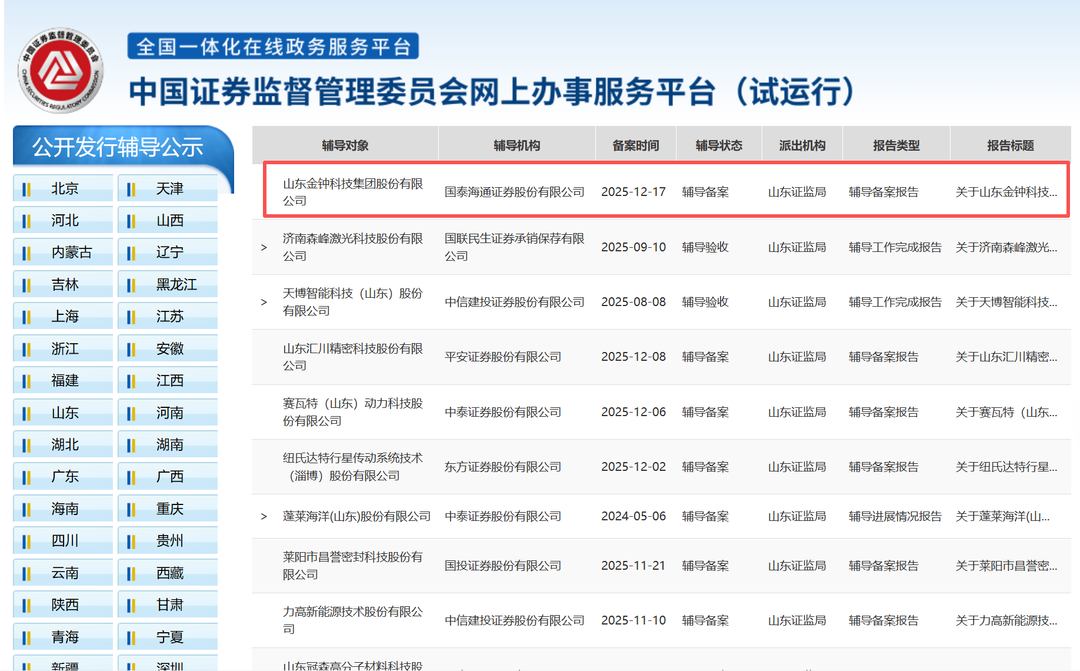1080x671 pixels.
Task: Click the 备案时间 column header
Action: (635, 146)
